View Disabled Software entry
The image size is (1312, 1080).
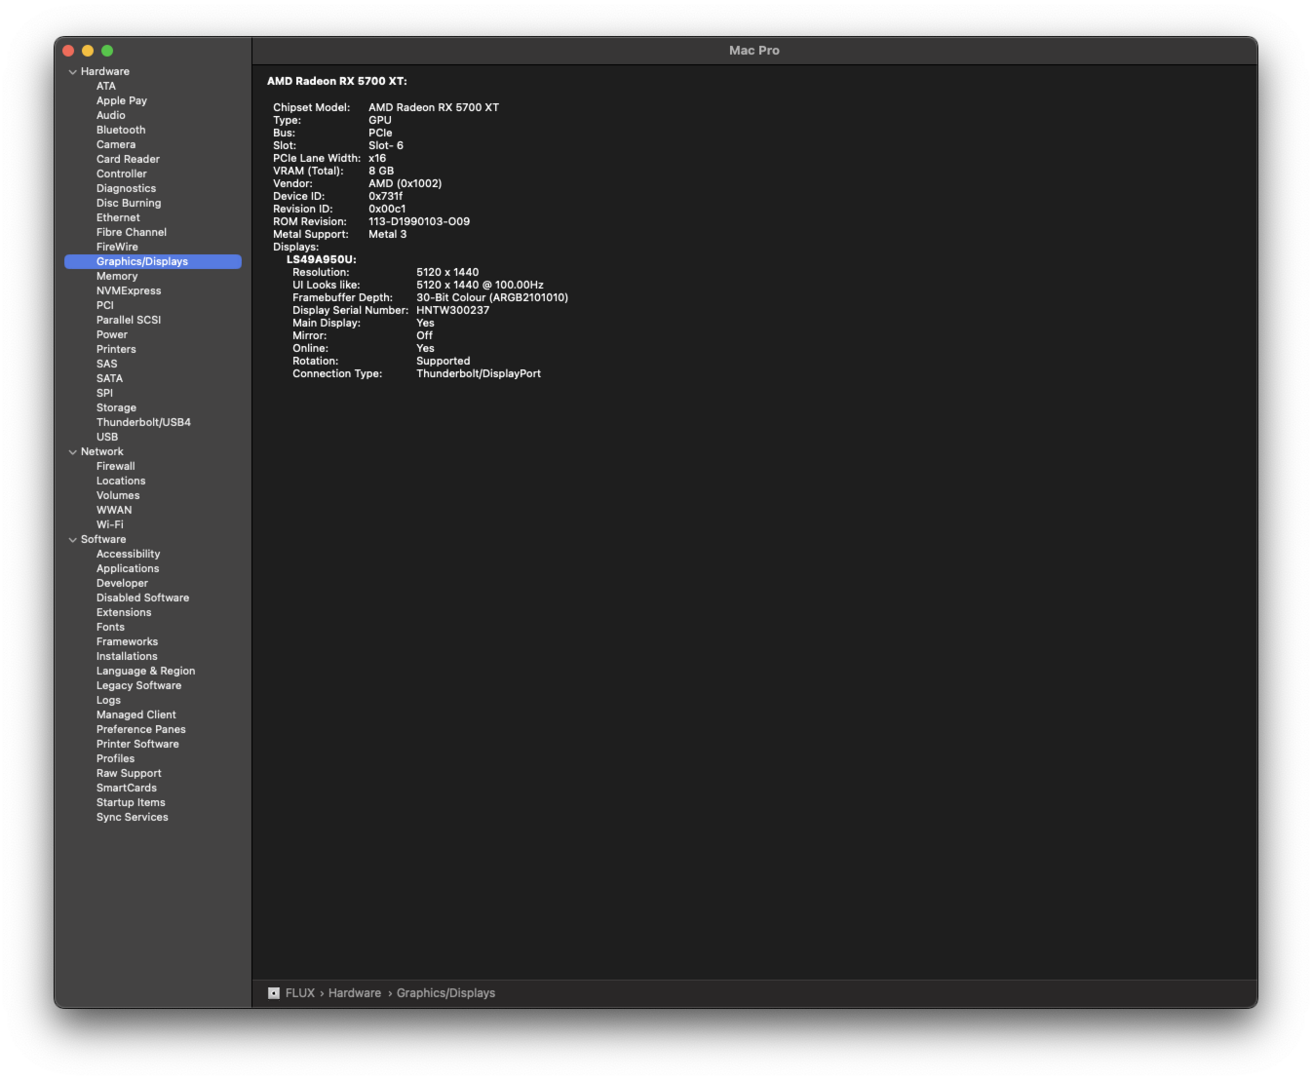click(142, 598)
